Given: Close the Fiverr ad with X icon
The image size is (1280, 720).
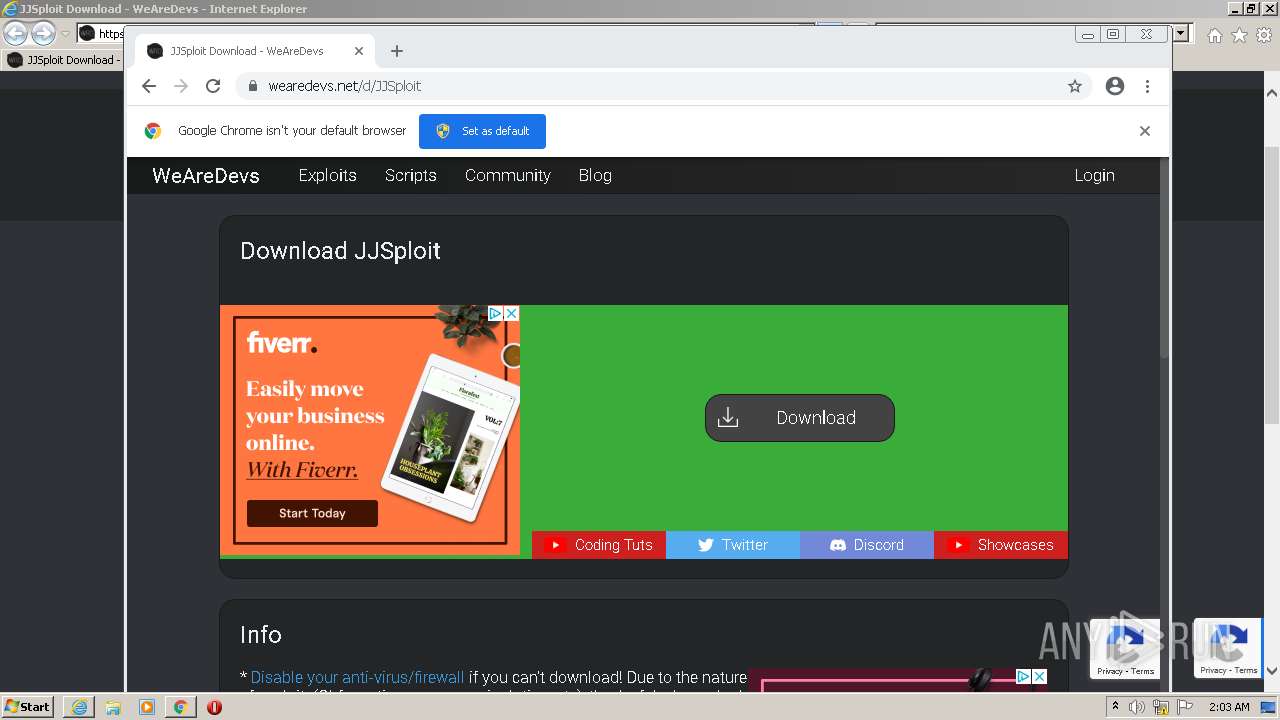Looking at the screenshot, I should coord(511,313).
